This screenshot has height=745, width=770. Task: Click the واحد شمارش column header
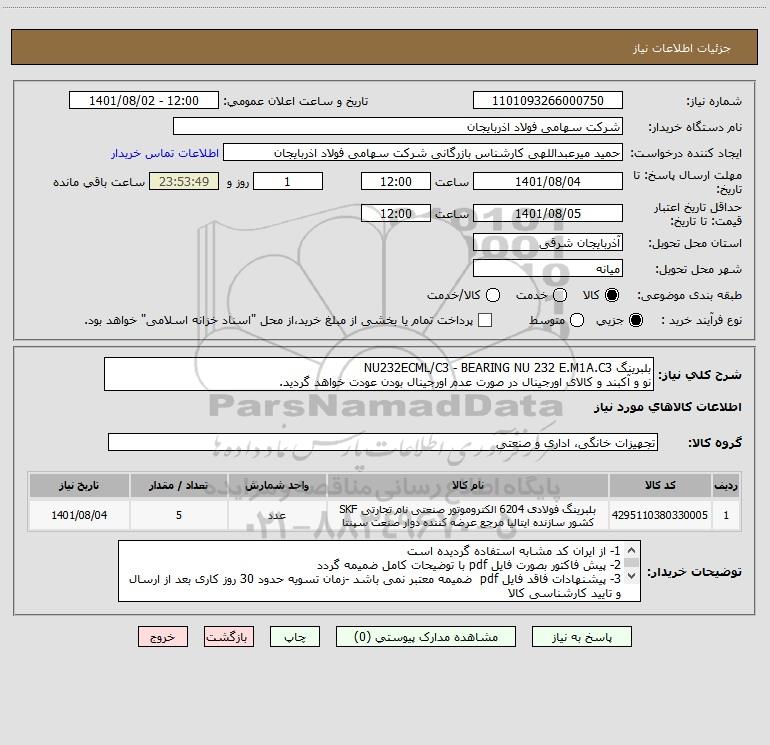pyautogui.click(x=277, y=485)
